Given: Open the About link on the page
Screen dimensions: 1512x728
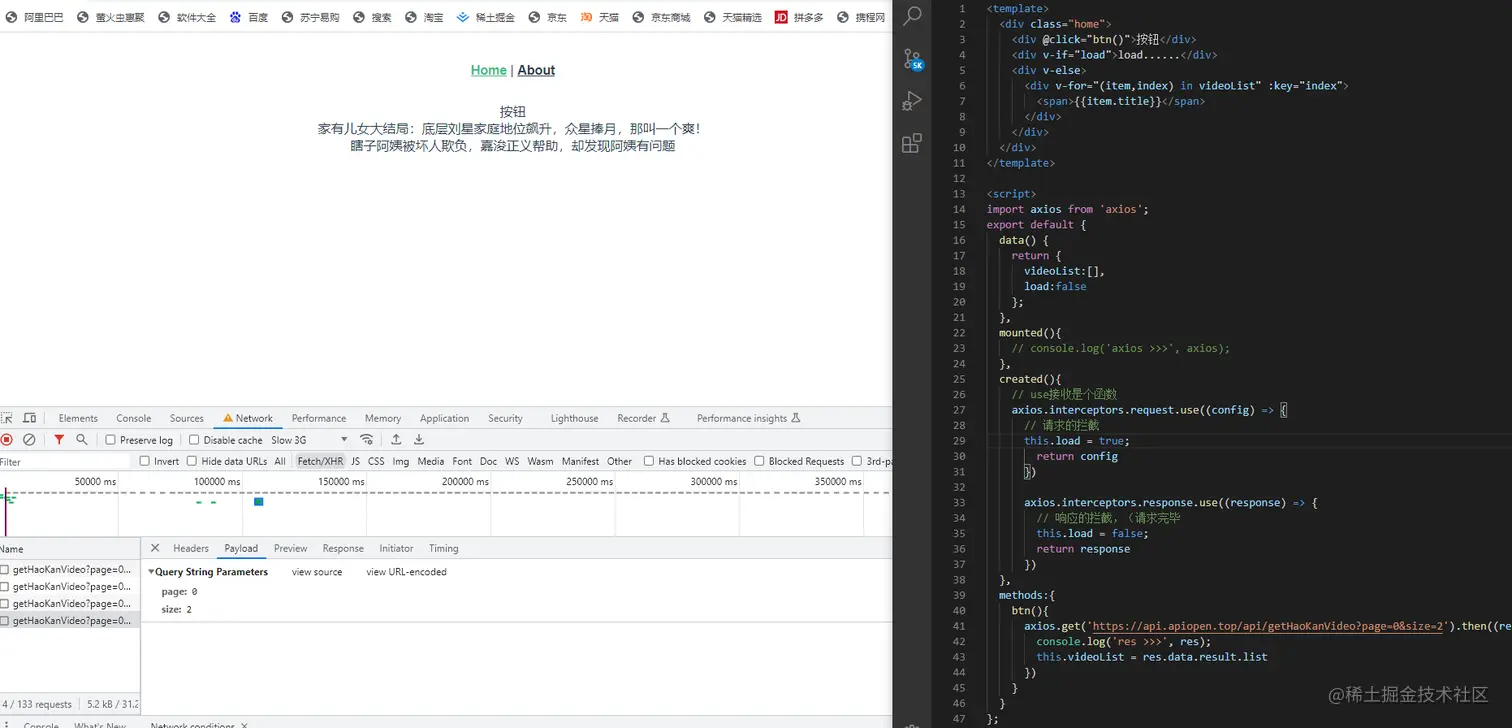Looking at the screenshot, I should coord(536,70).
